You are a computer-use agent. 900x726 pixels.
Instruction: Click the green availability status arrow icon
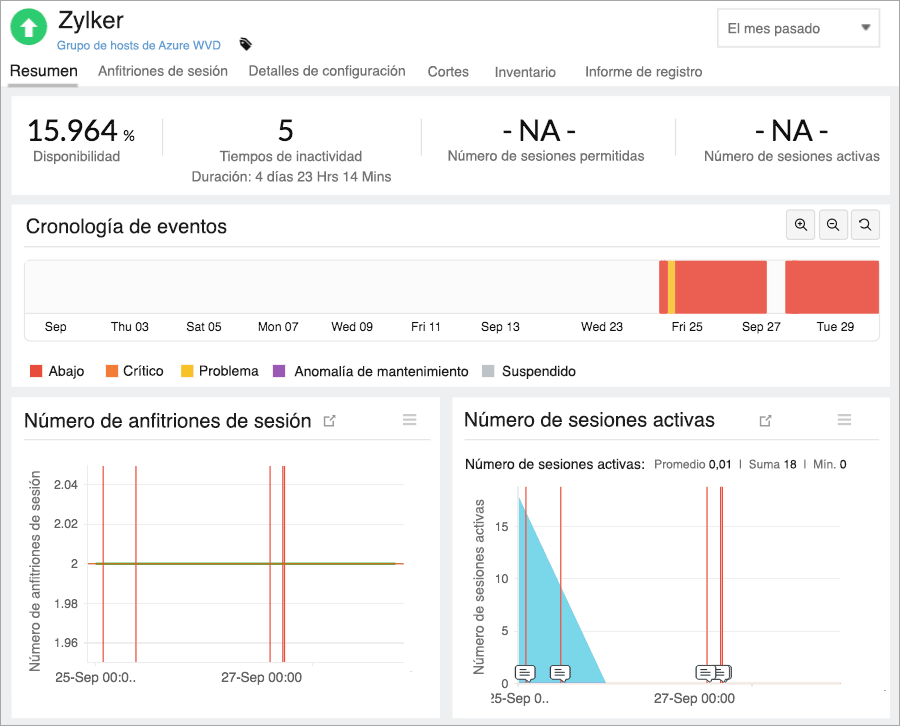28,27
